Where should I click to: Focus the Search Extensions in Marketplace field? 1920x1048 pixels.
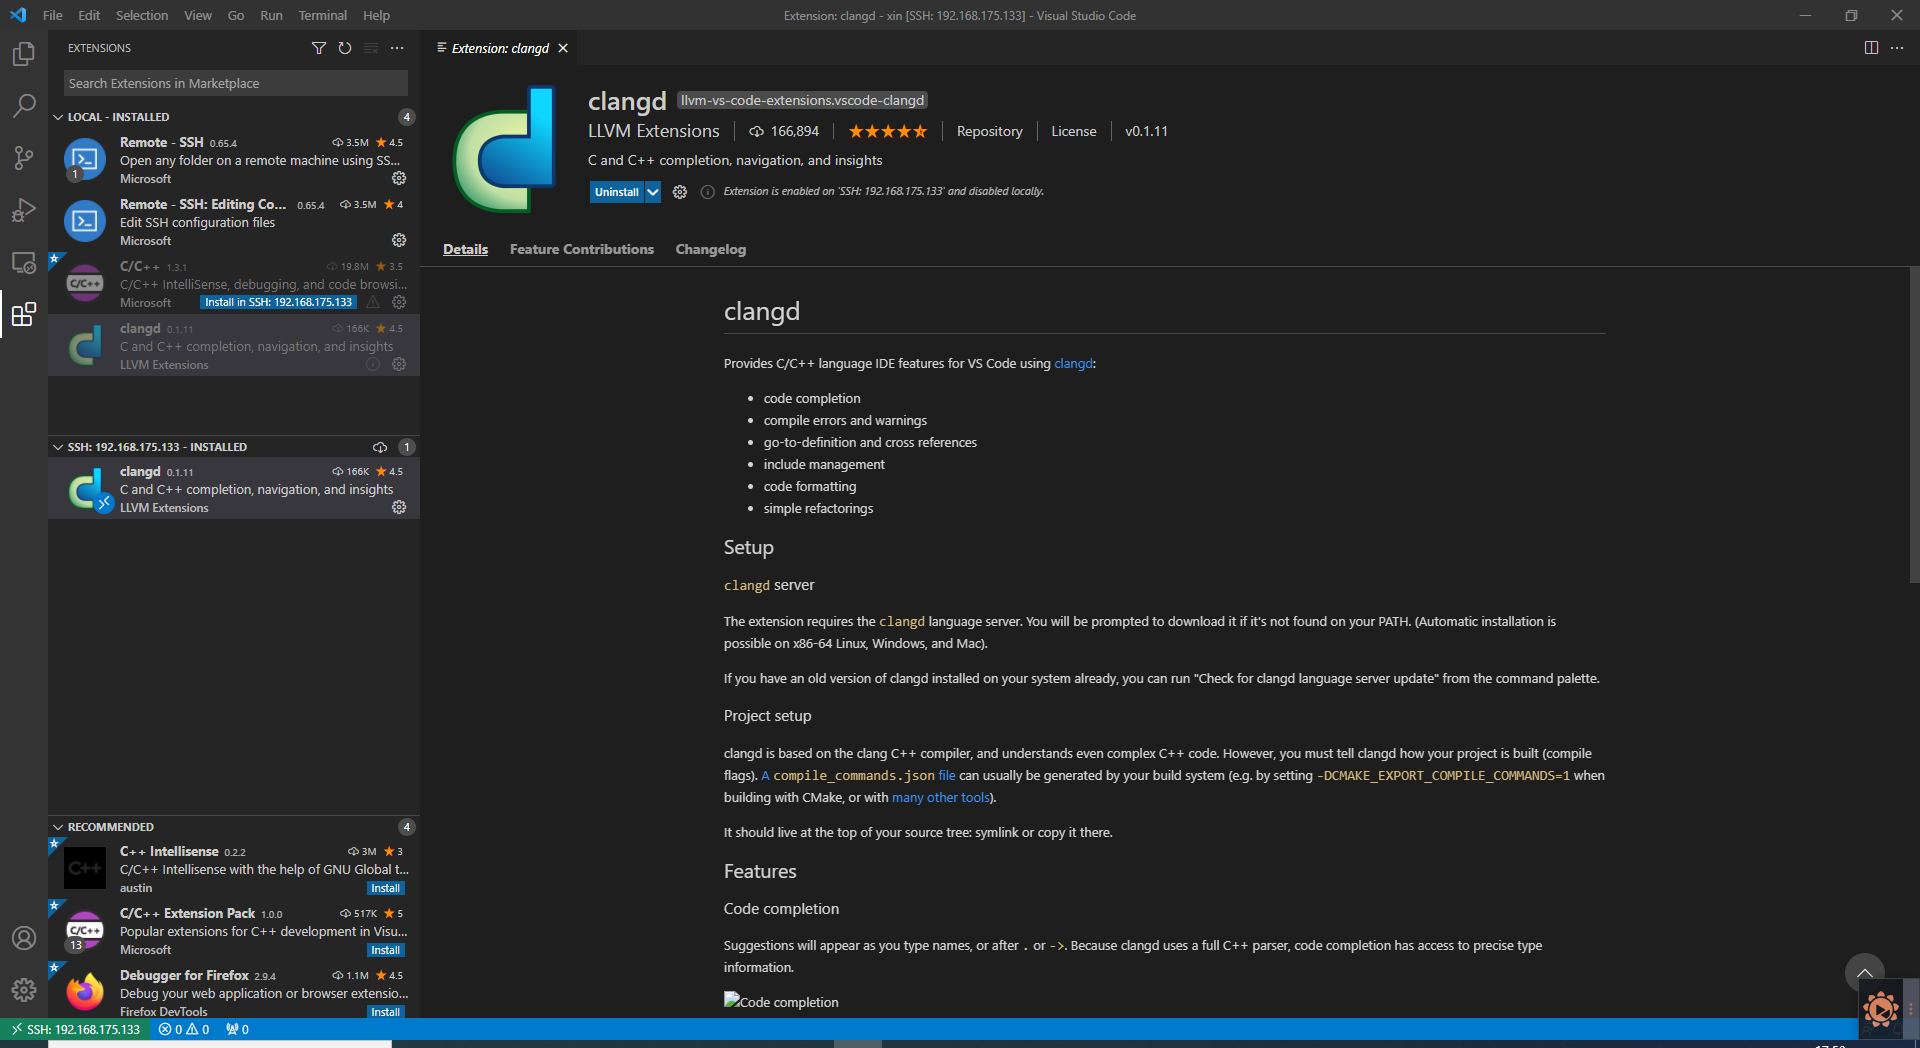236,83
